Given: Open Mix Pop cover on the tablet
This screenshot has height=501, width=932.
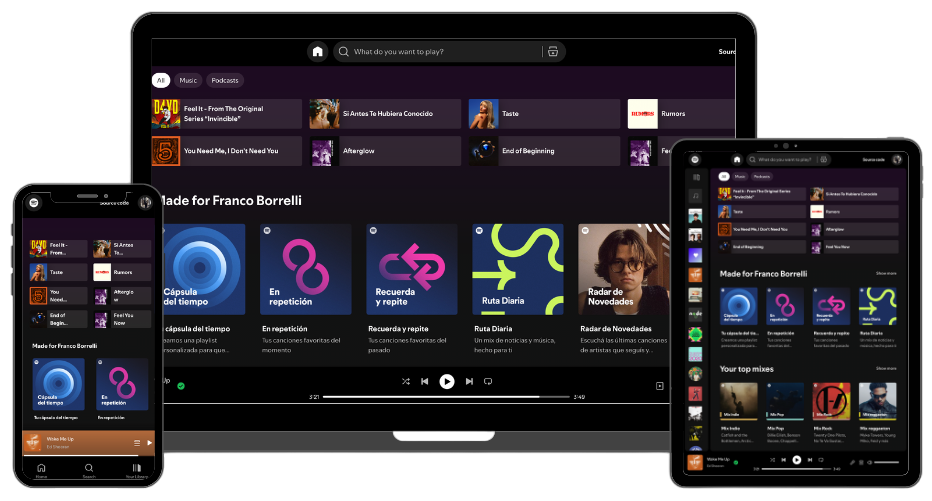Looking at the screenshot, I should point(785,401).
